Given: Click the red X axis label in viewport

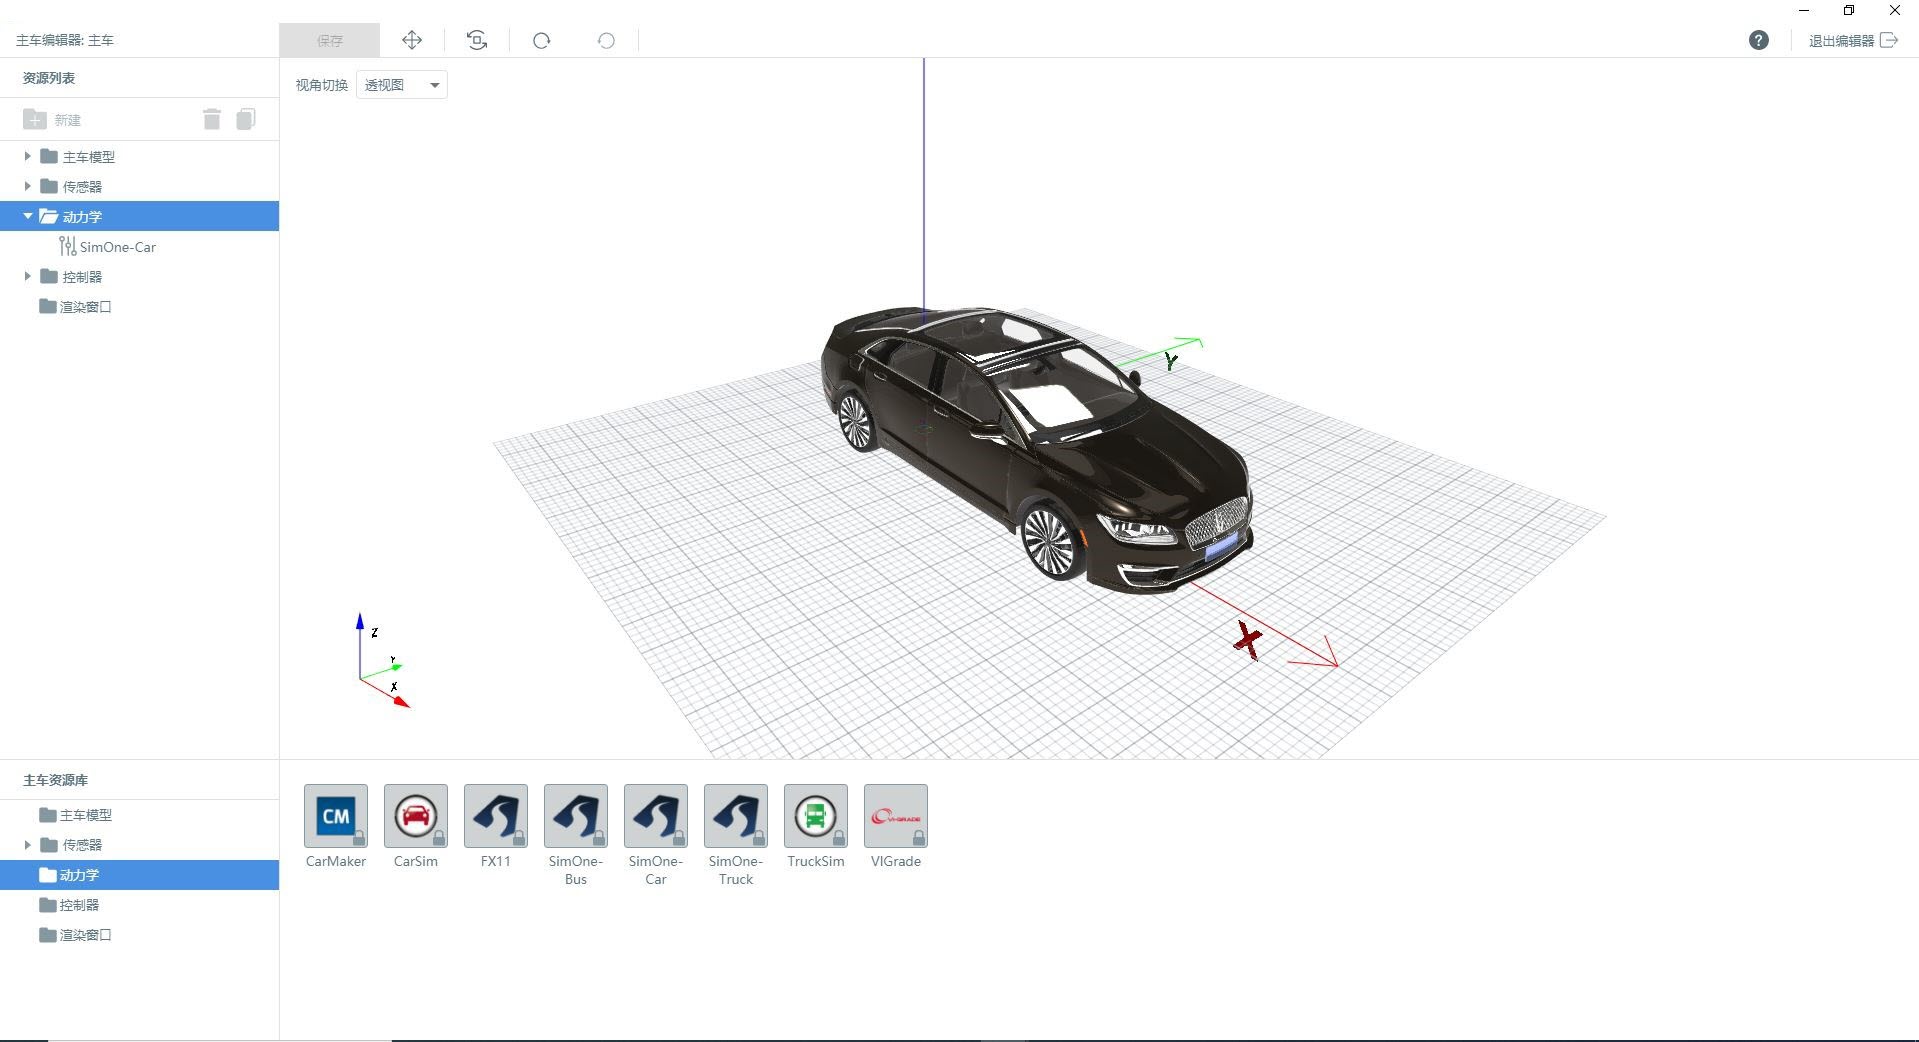Looking at the screenshot, I should pyautogui.click(x=1248, y=640).
